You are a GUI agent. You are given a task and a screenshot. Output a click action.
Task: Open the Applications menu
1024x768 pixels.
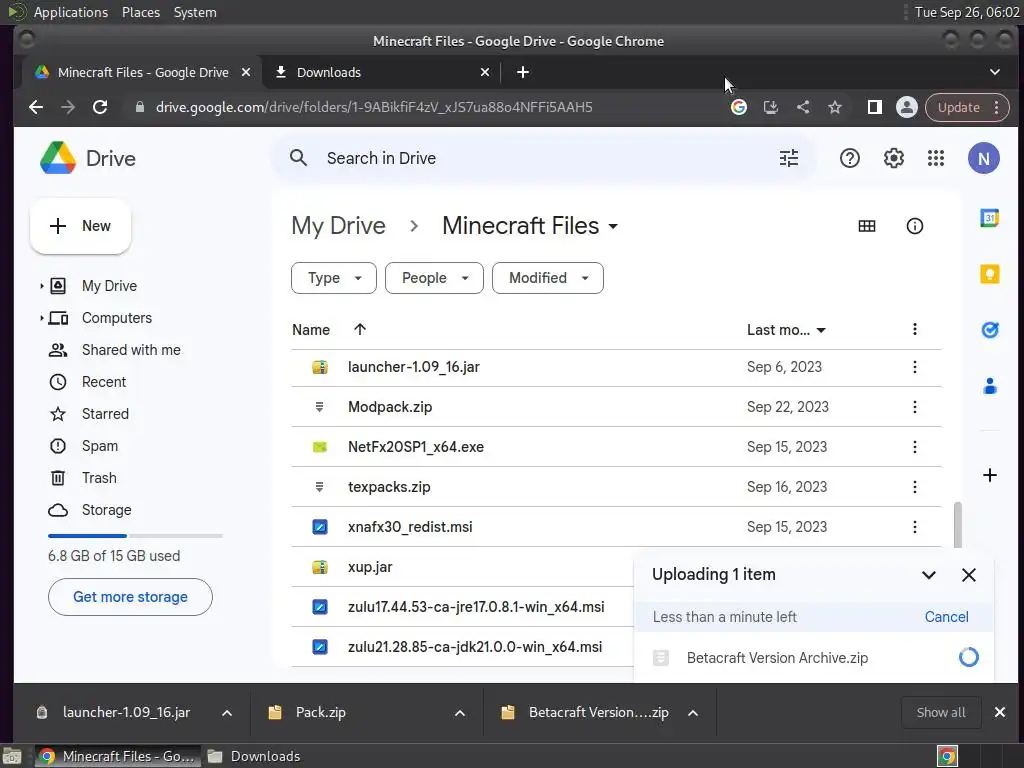pyautogui.click(x=71, y=12)
